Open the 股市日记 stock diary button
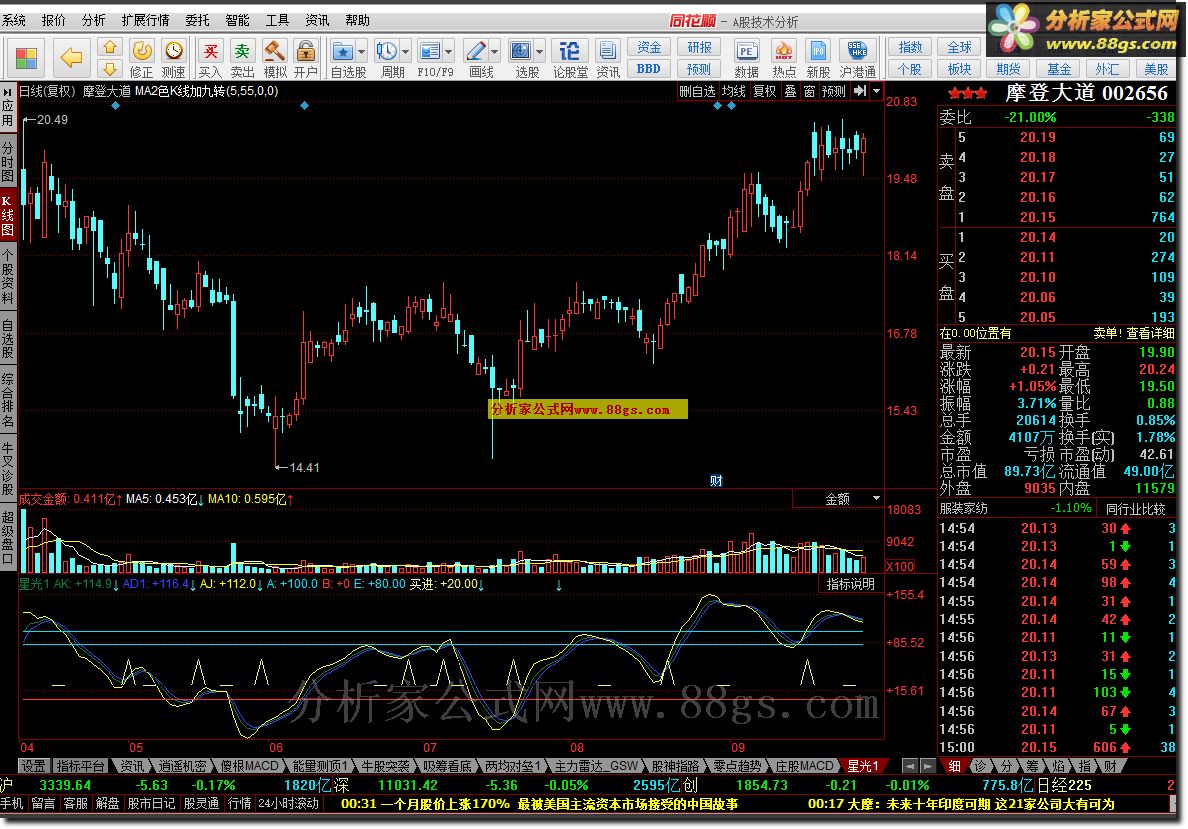This screenshot has height=829, width=1188. coord(151,803)
